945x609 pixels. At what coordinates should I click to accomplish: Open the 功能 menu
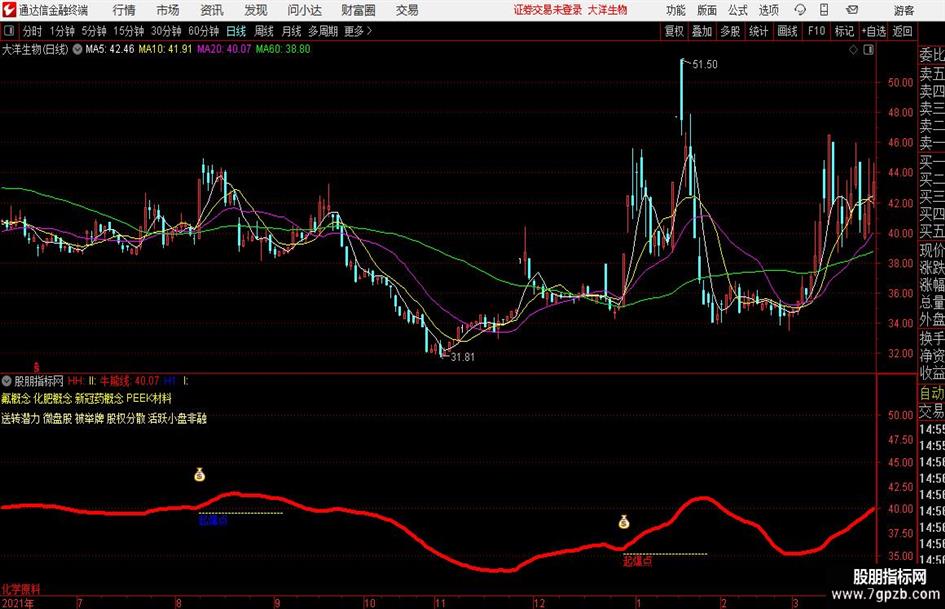pos(676,10)
